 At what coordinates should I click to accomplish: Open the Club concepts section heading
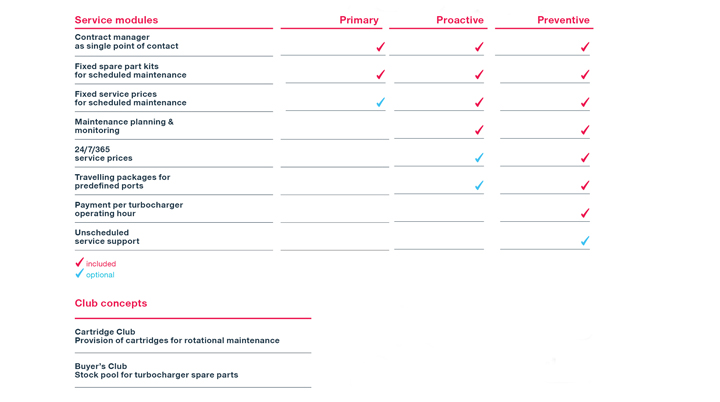[x=111, y=303]
